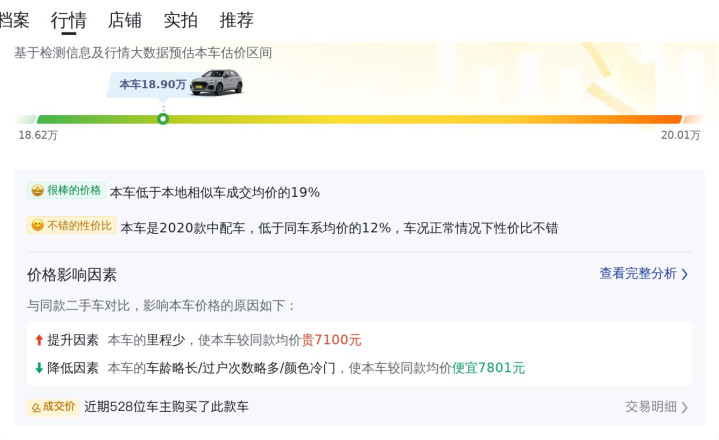The image size is (719, 440).
Task: Click the green down arrow for 降低因素
Action: click(39, 368)
